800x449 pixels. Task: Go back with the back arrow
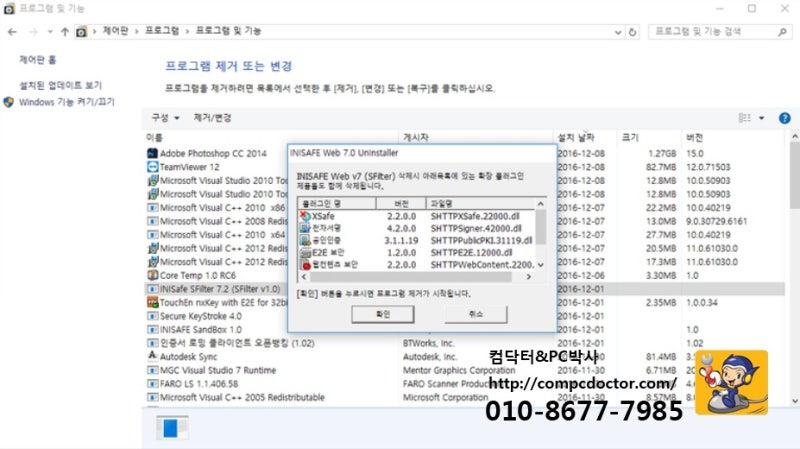pos(12,32)
